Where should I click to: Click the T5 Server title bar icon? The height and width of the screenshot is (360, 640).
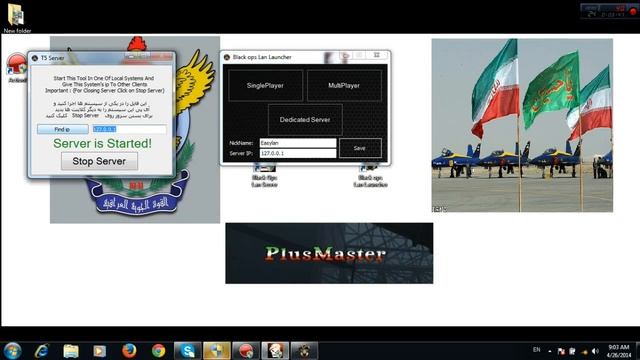click(x=35, y=58)
